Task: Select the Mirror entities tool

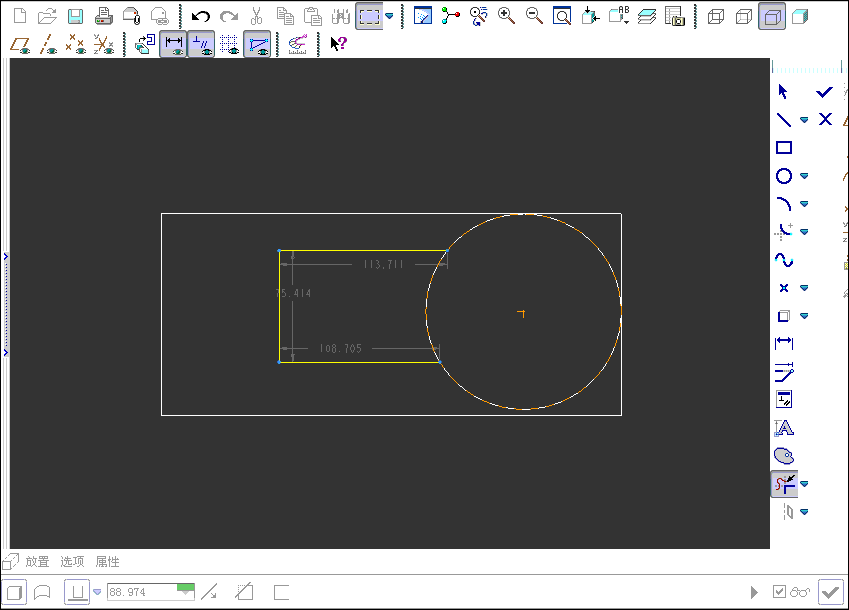Action: click(x=788, y=511)
